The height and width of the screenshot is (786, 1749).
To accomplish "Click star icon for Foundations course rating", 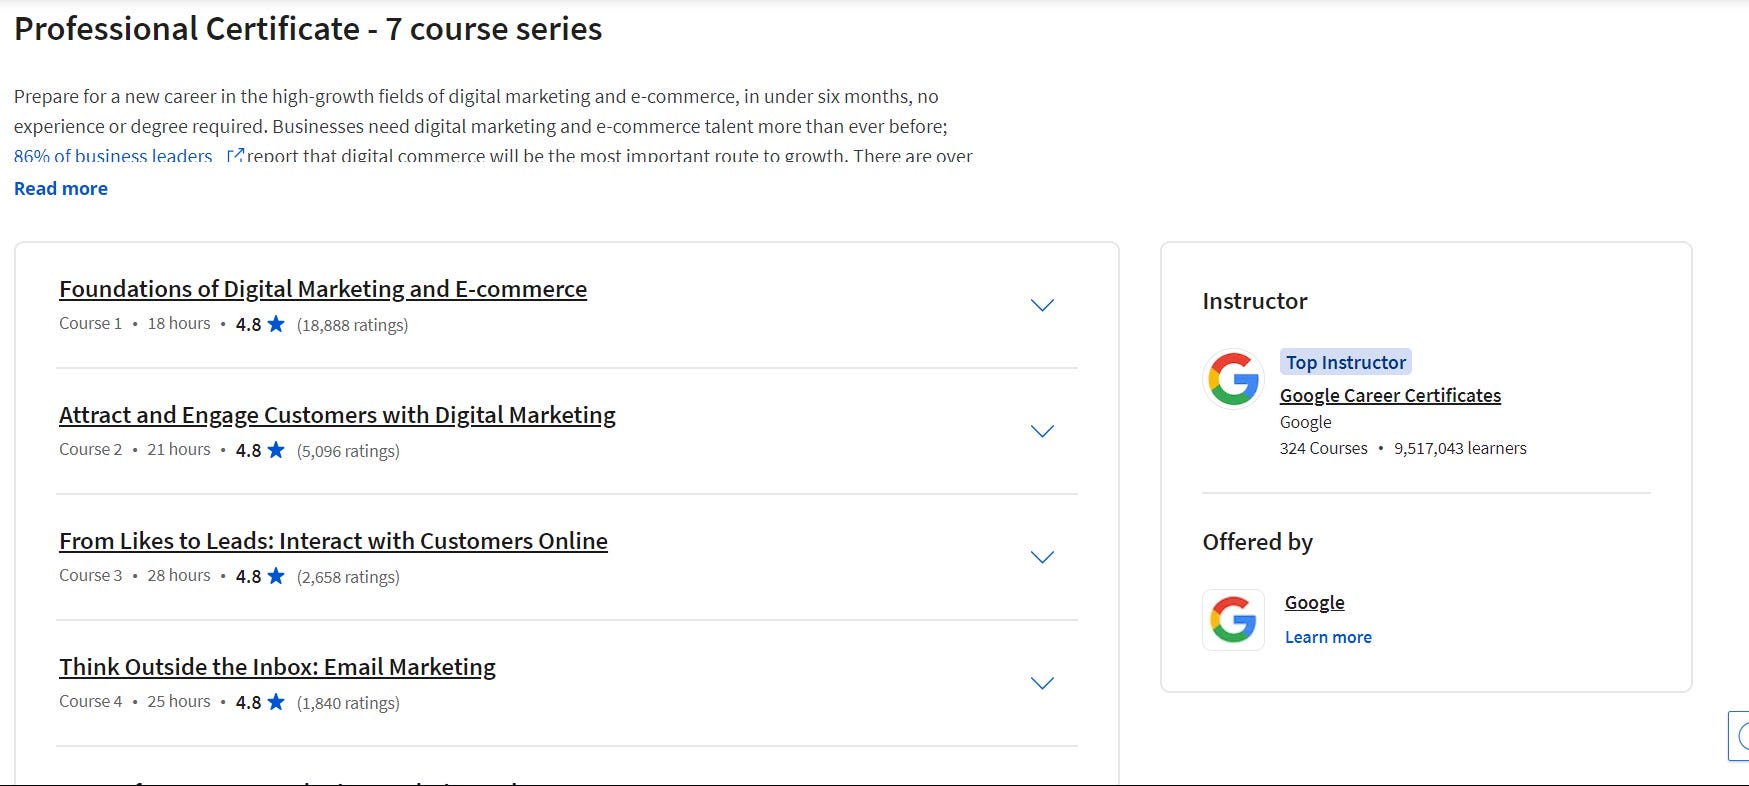I will point(276,324).
